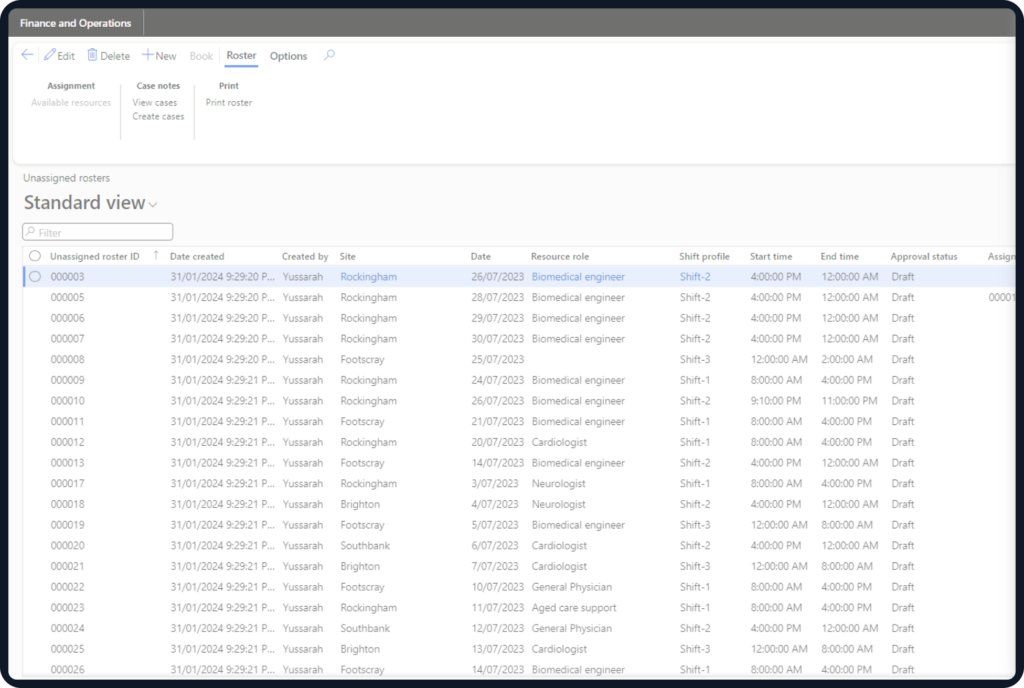Open the search magnifier in the toolbar
The height and width of the screenshot is (688, 1024).
click(330, 55)
